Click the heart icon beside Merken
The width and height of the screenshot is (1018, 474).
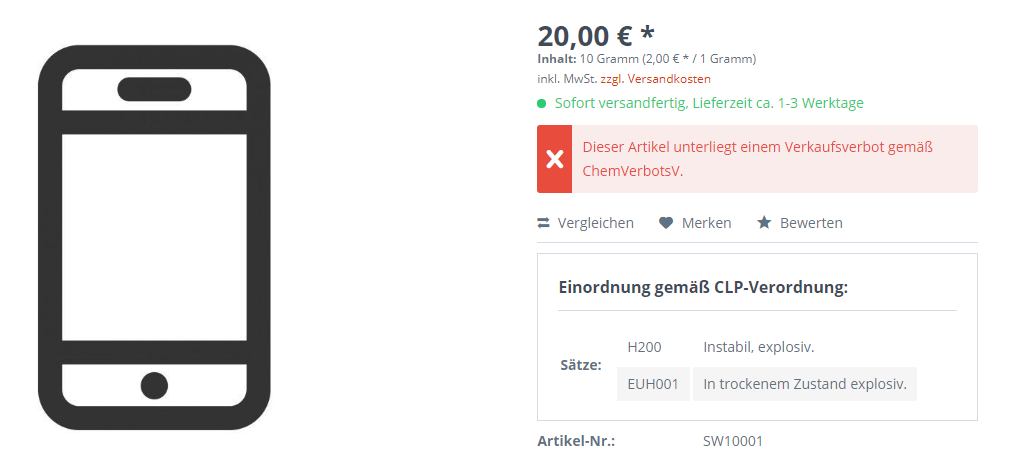[665, 223]
